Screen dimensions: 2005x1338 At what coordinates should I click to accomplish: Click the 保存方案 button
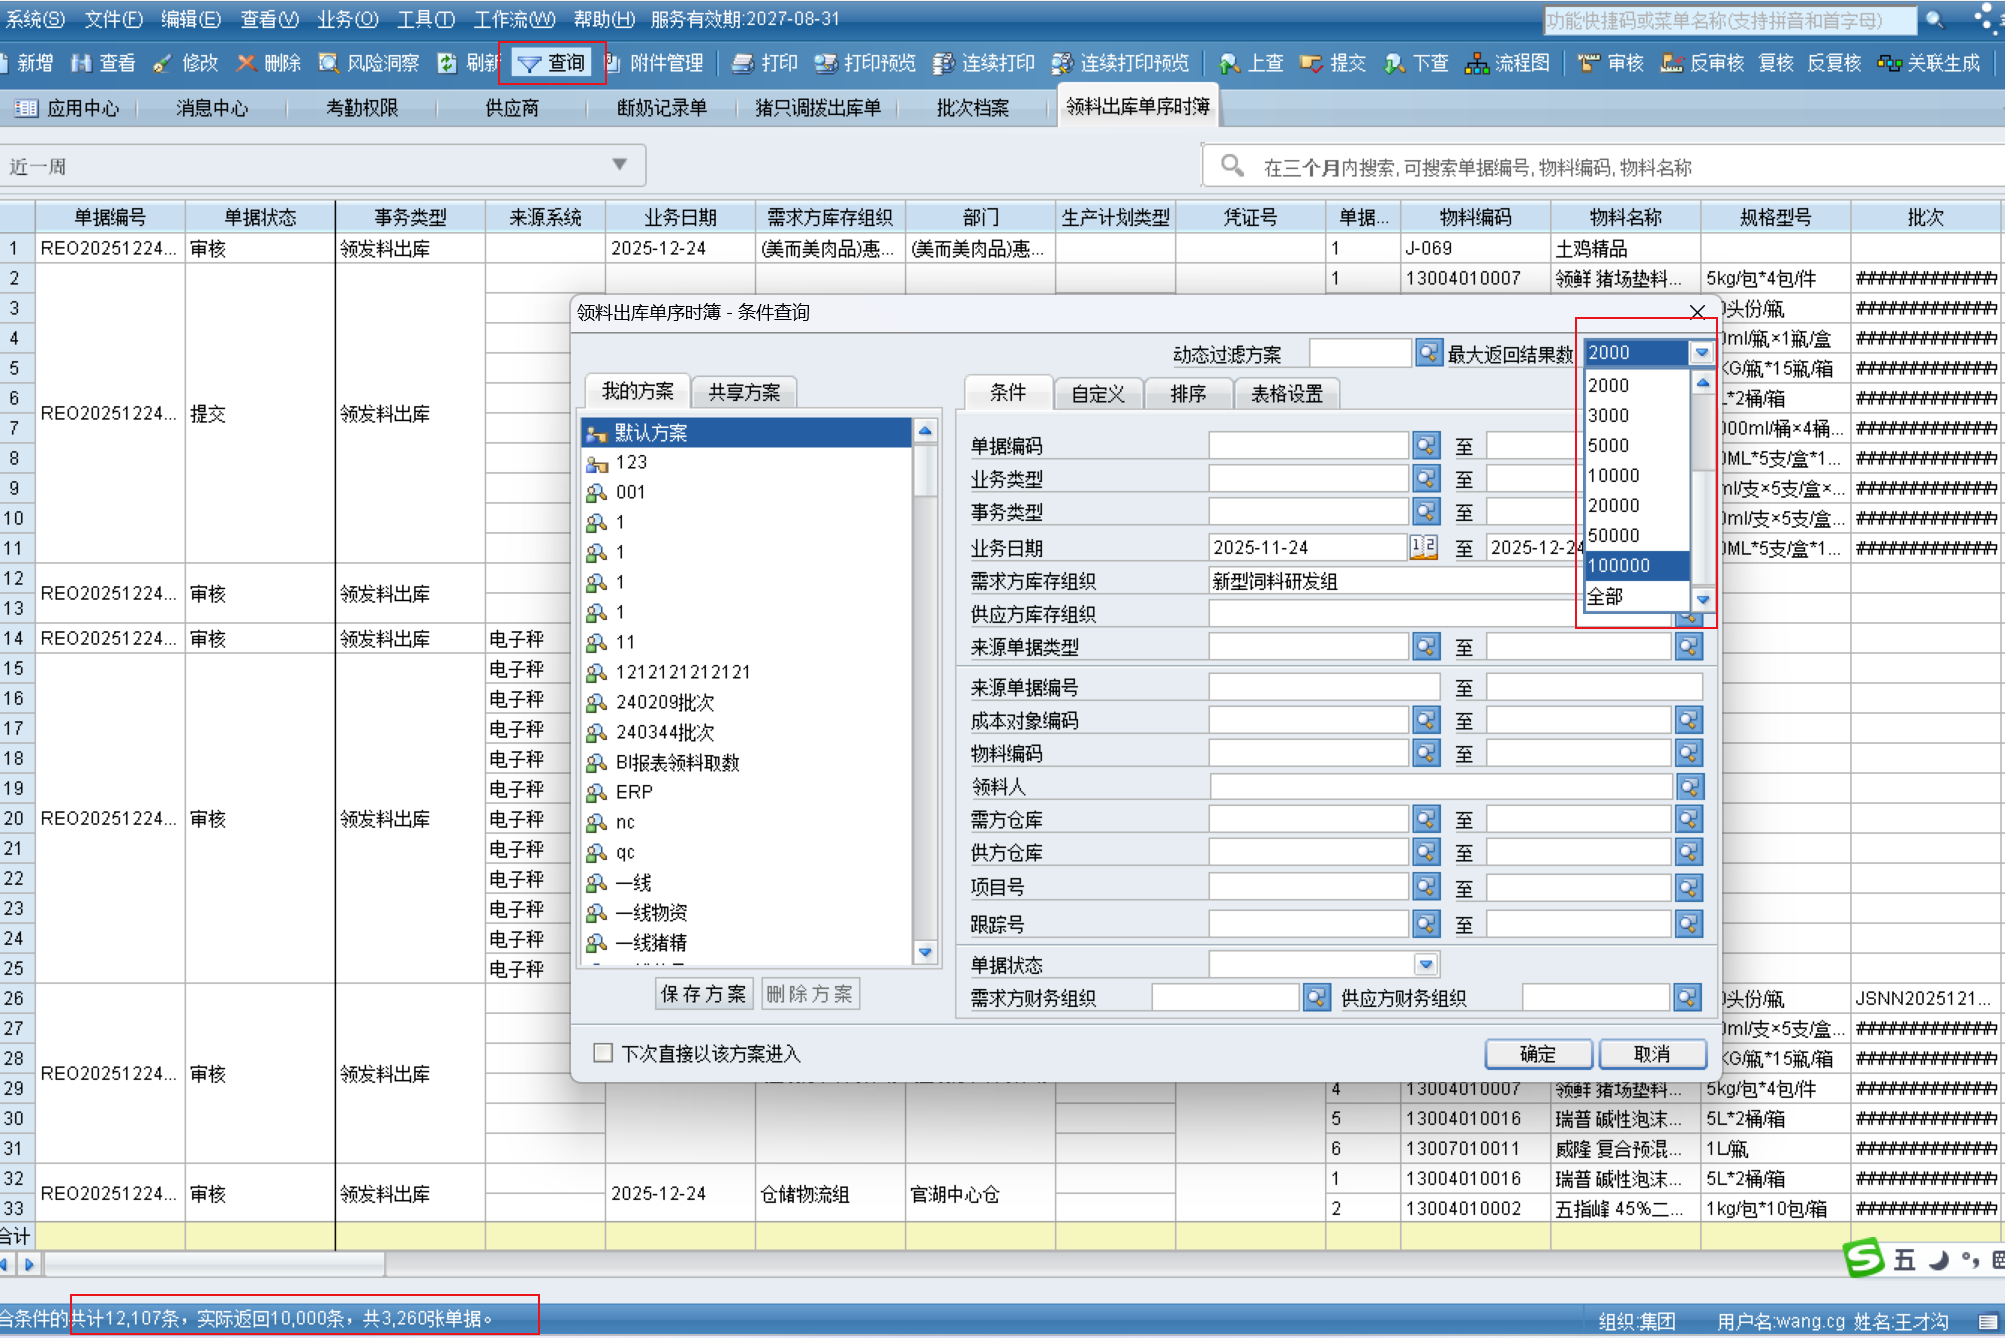click(x=704, y=994)
